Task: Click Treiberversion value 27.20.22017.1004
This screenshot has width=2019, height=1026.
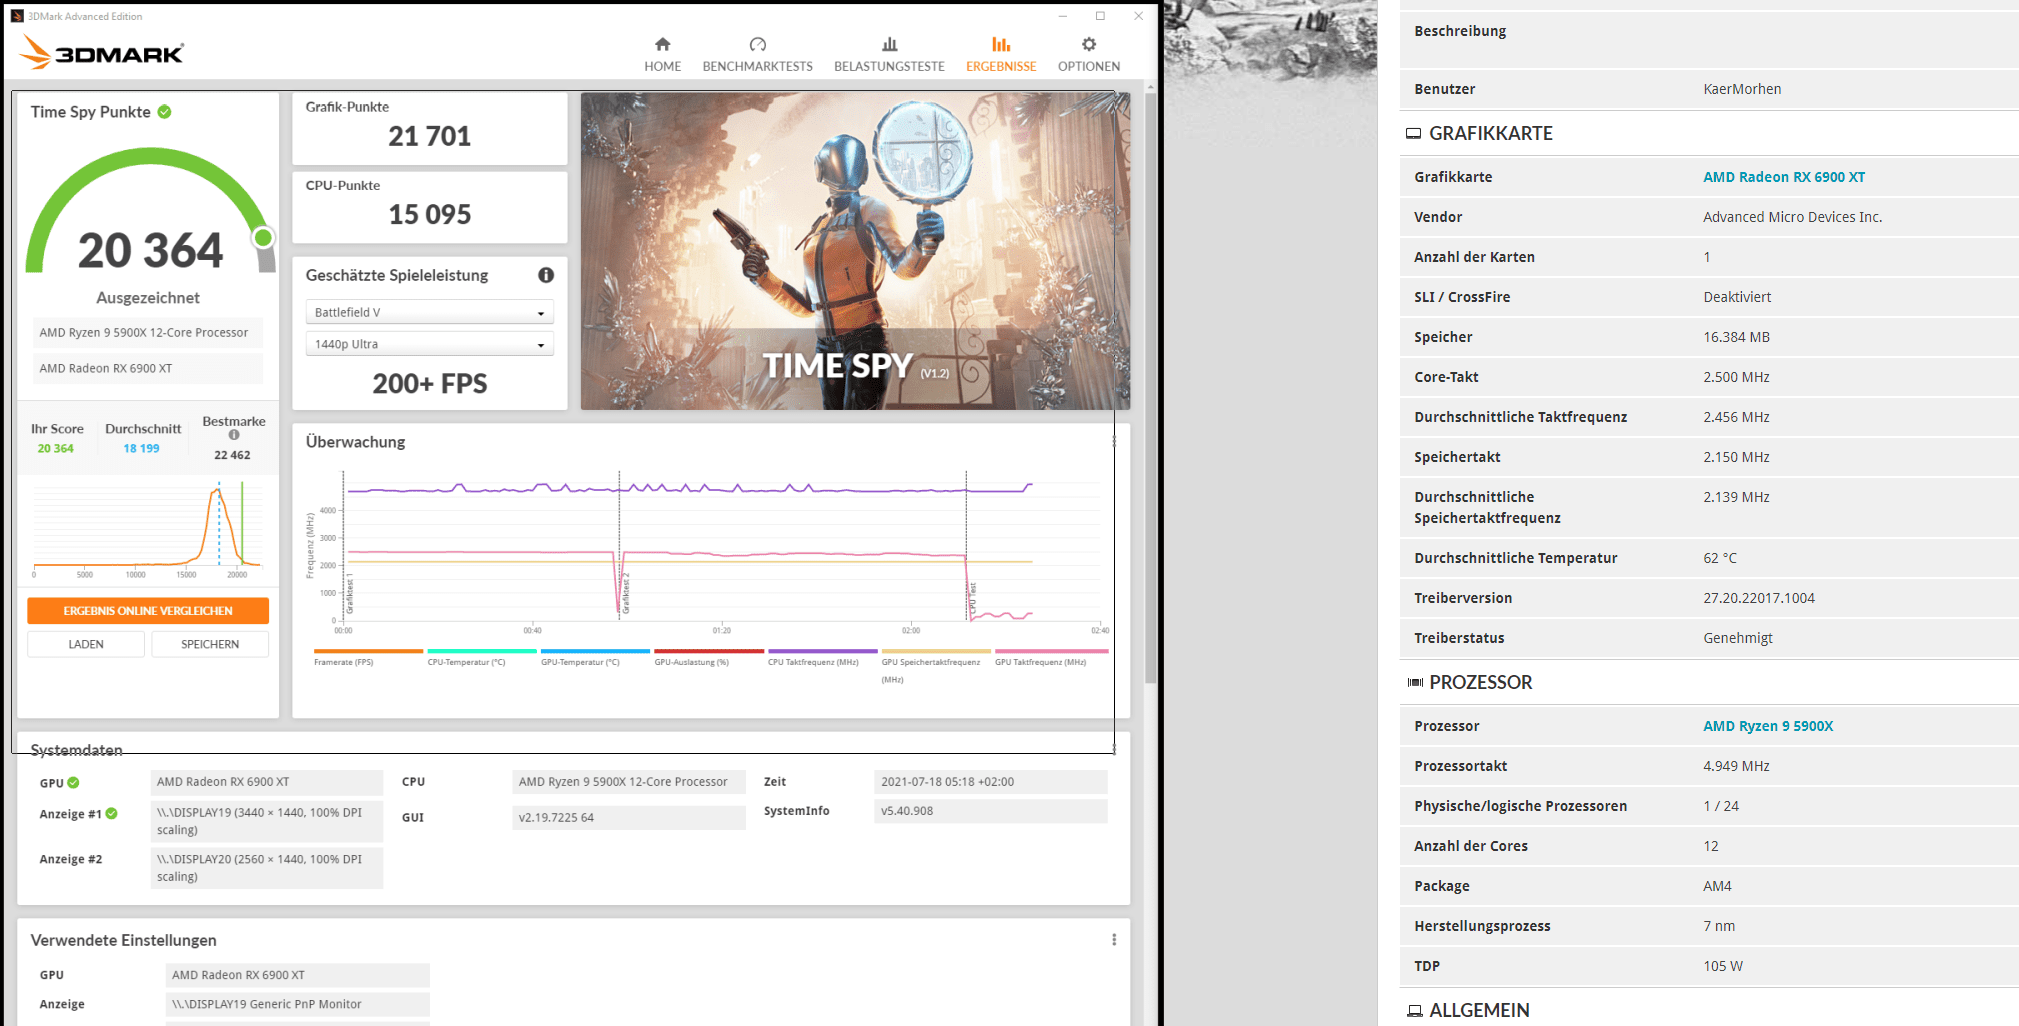Action: click(x=1759, y=598)
